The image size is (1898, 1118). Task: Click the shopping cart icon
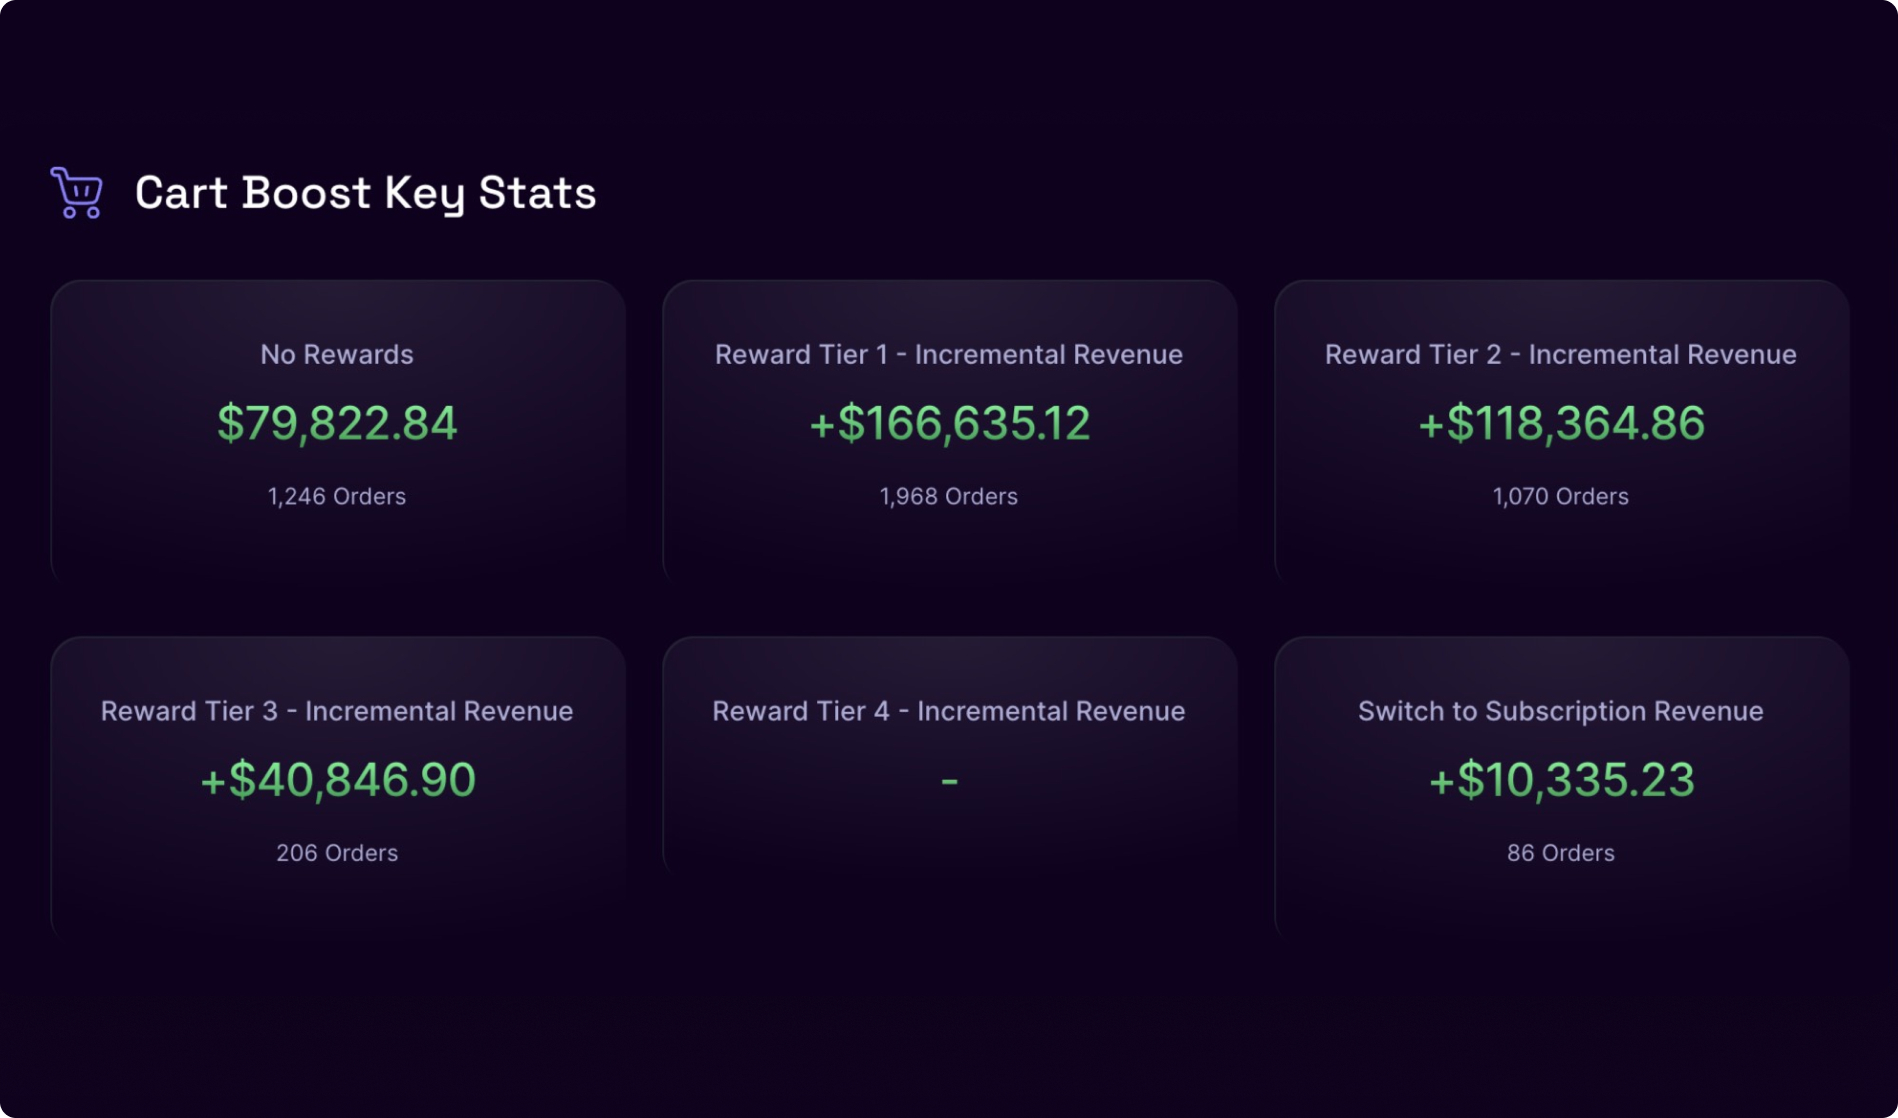[77, 192]
